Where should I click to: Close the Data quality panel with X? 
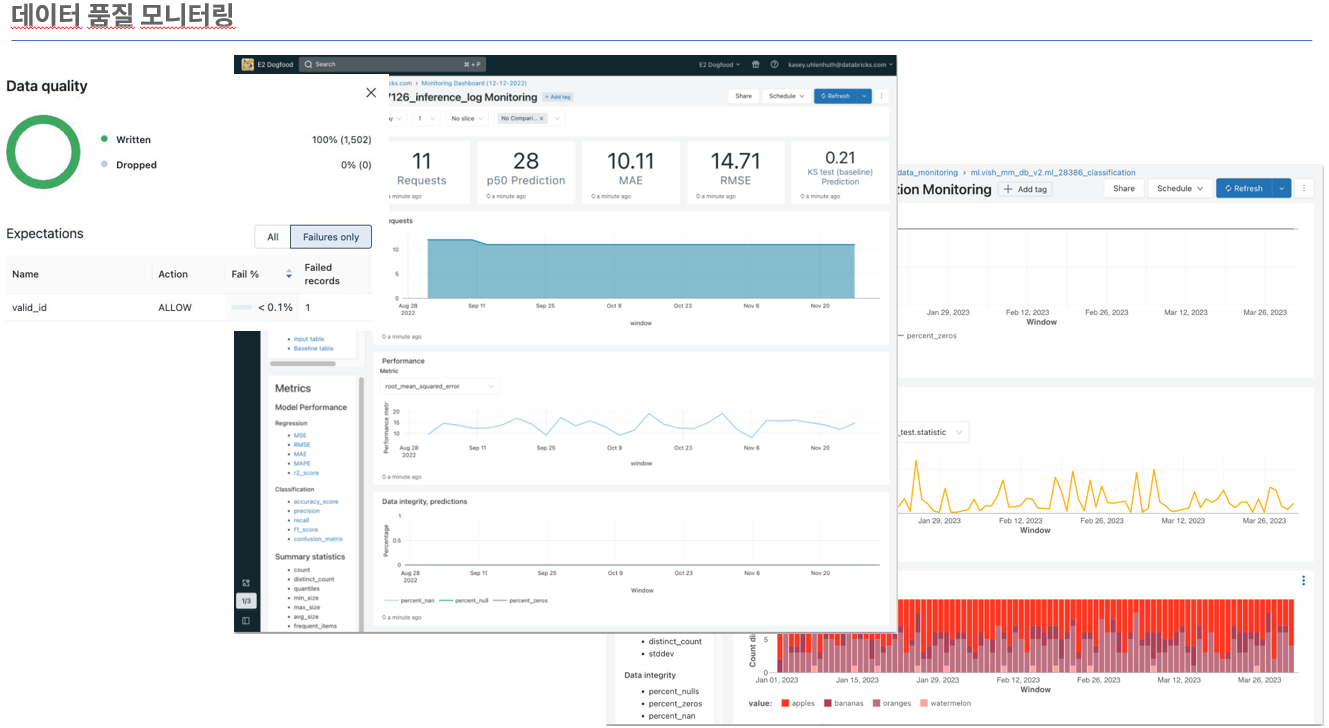point(371,93)
